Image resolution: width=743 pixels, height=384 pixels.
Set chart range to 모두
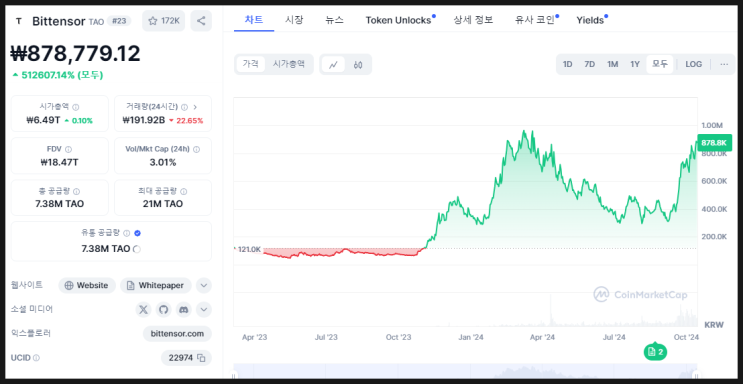(x=660, y=64)
